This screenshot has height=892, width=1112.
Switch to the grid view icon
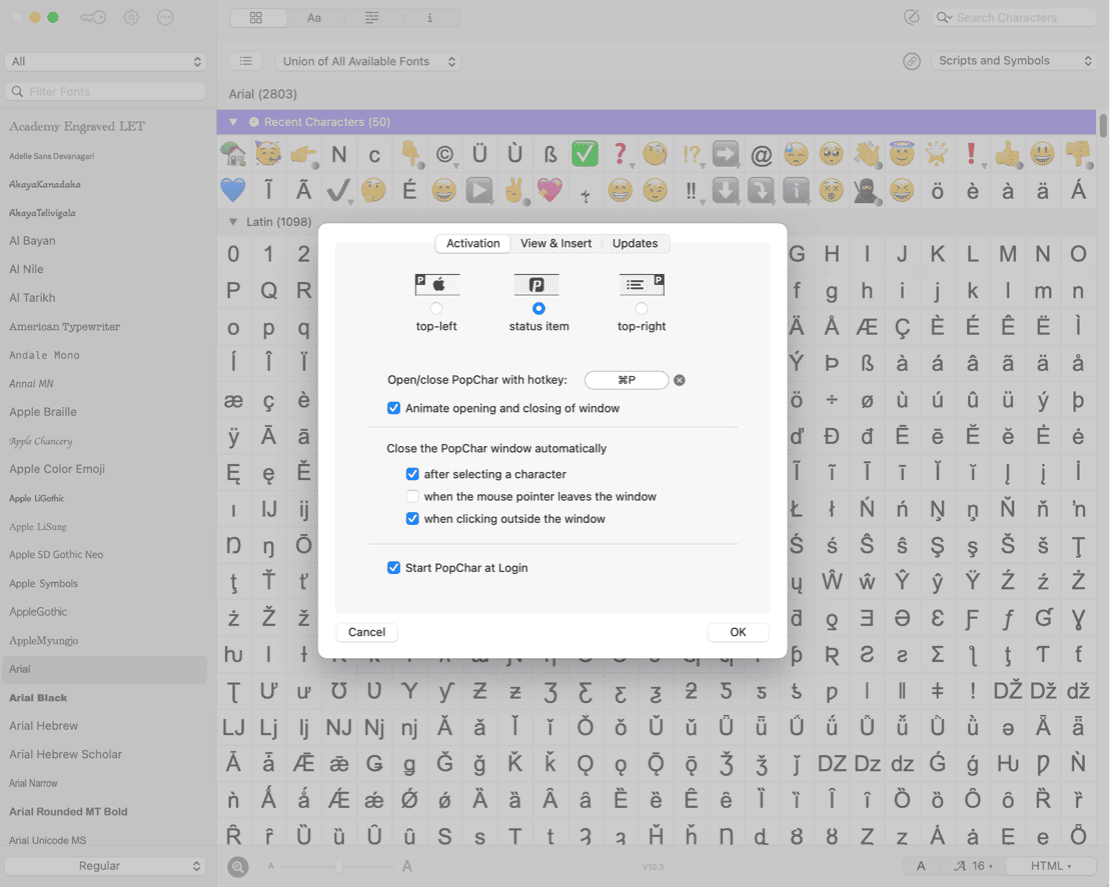pyautogui.click(x=257, y=17)
